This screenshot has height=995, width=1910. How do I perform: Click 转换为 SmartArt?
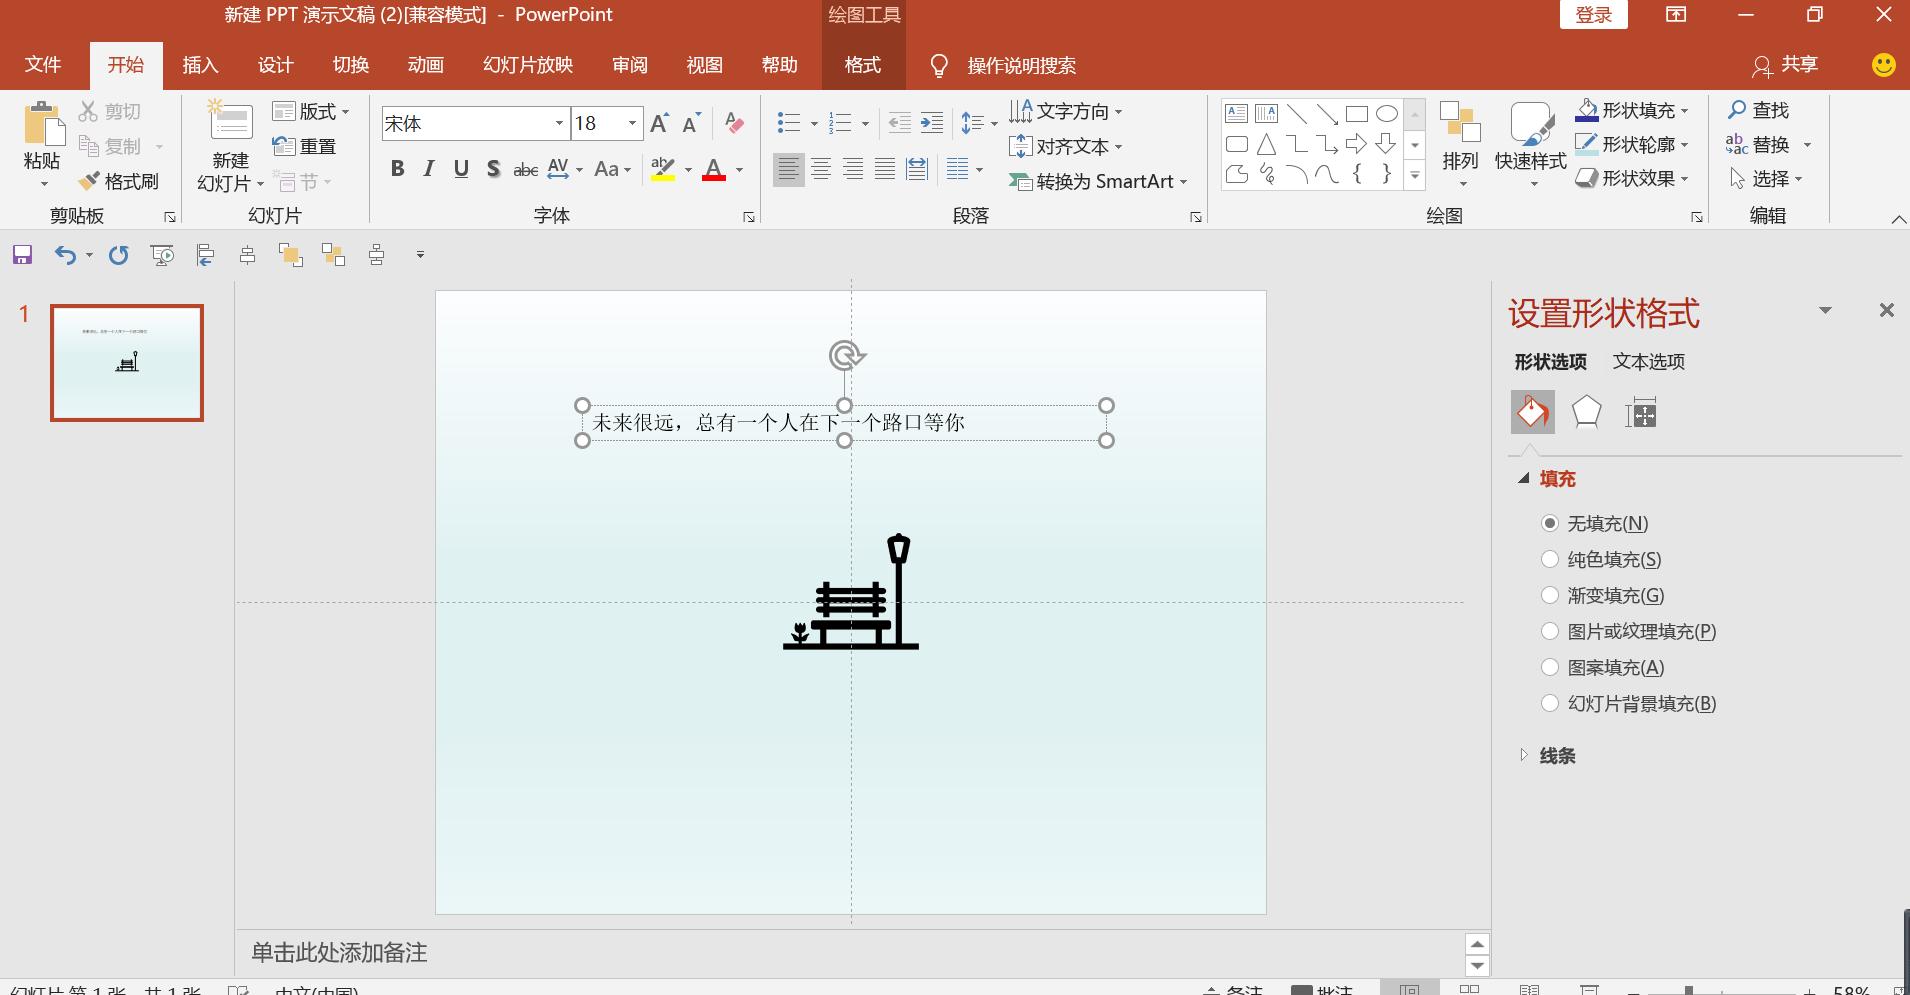pyautogui.click(x=1095, y=181)
